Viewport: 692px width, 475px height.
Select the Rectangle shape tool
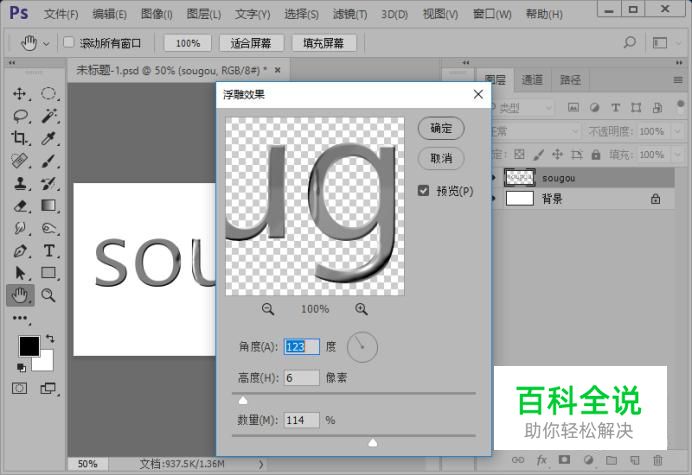coord(49,273)
